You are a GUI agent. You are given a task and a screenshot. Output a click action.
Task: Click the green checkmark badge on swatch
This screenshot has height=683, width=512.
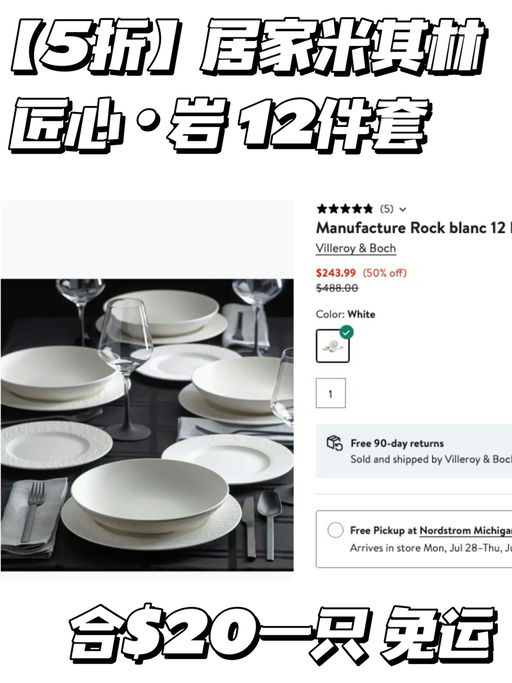coord(346,332)
